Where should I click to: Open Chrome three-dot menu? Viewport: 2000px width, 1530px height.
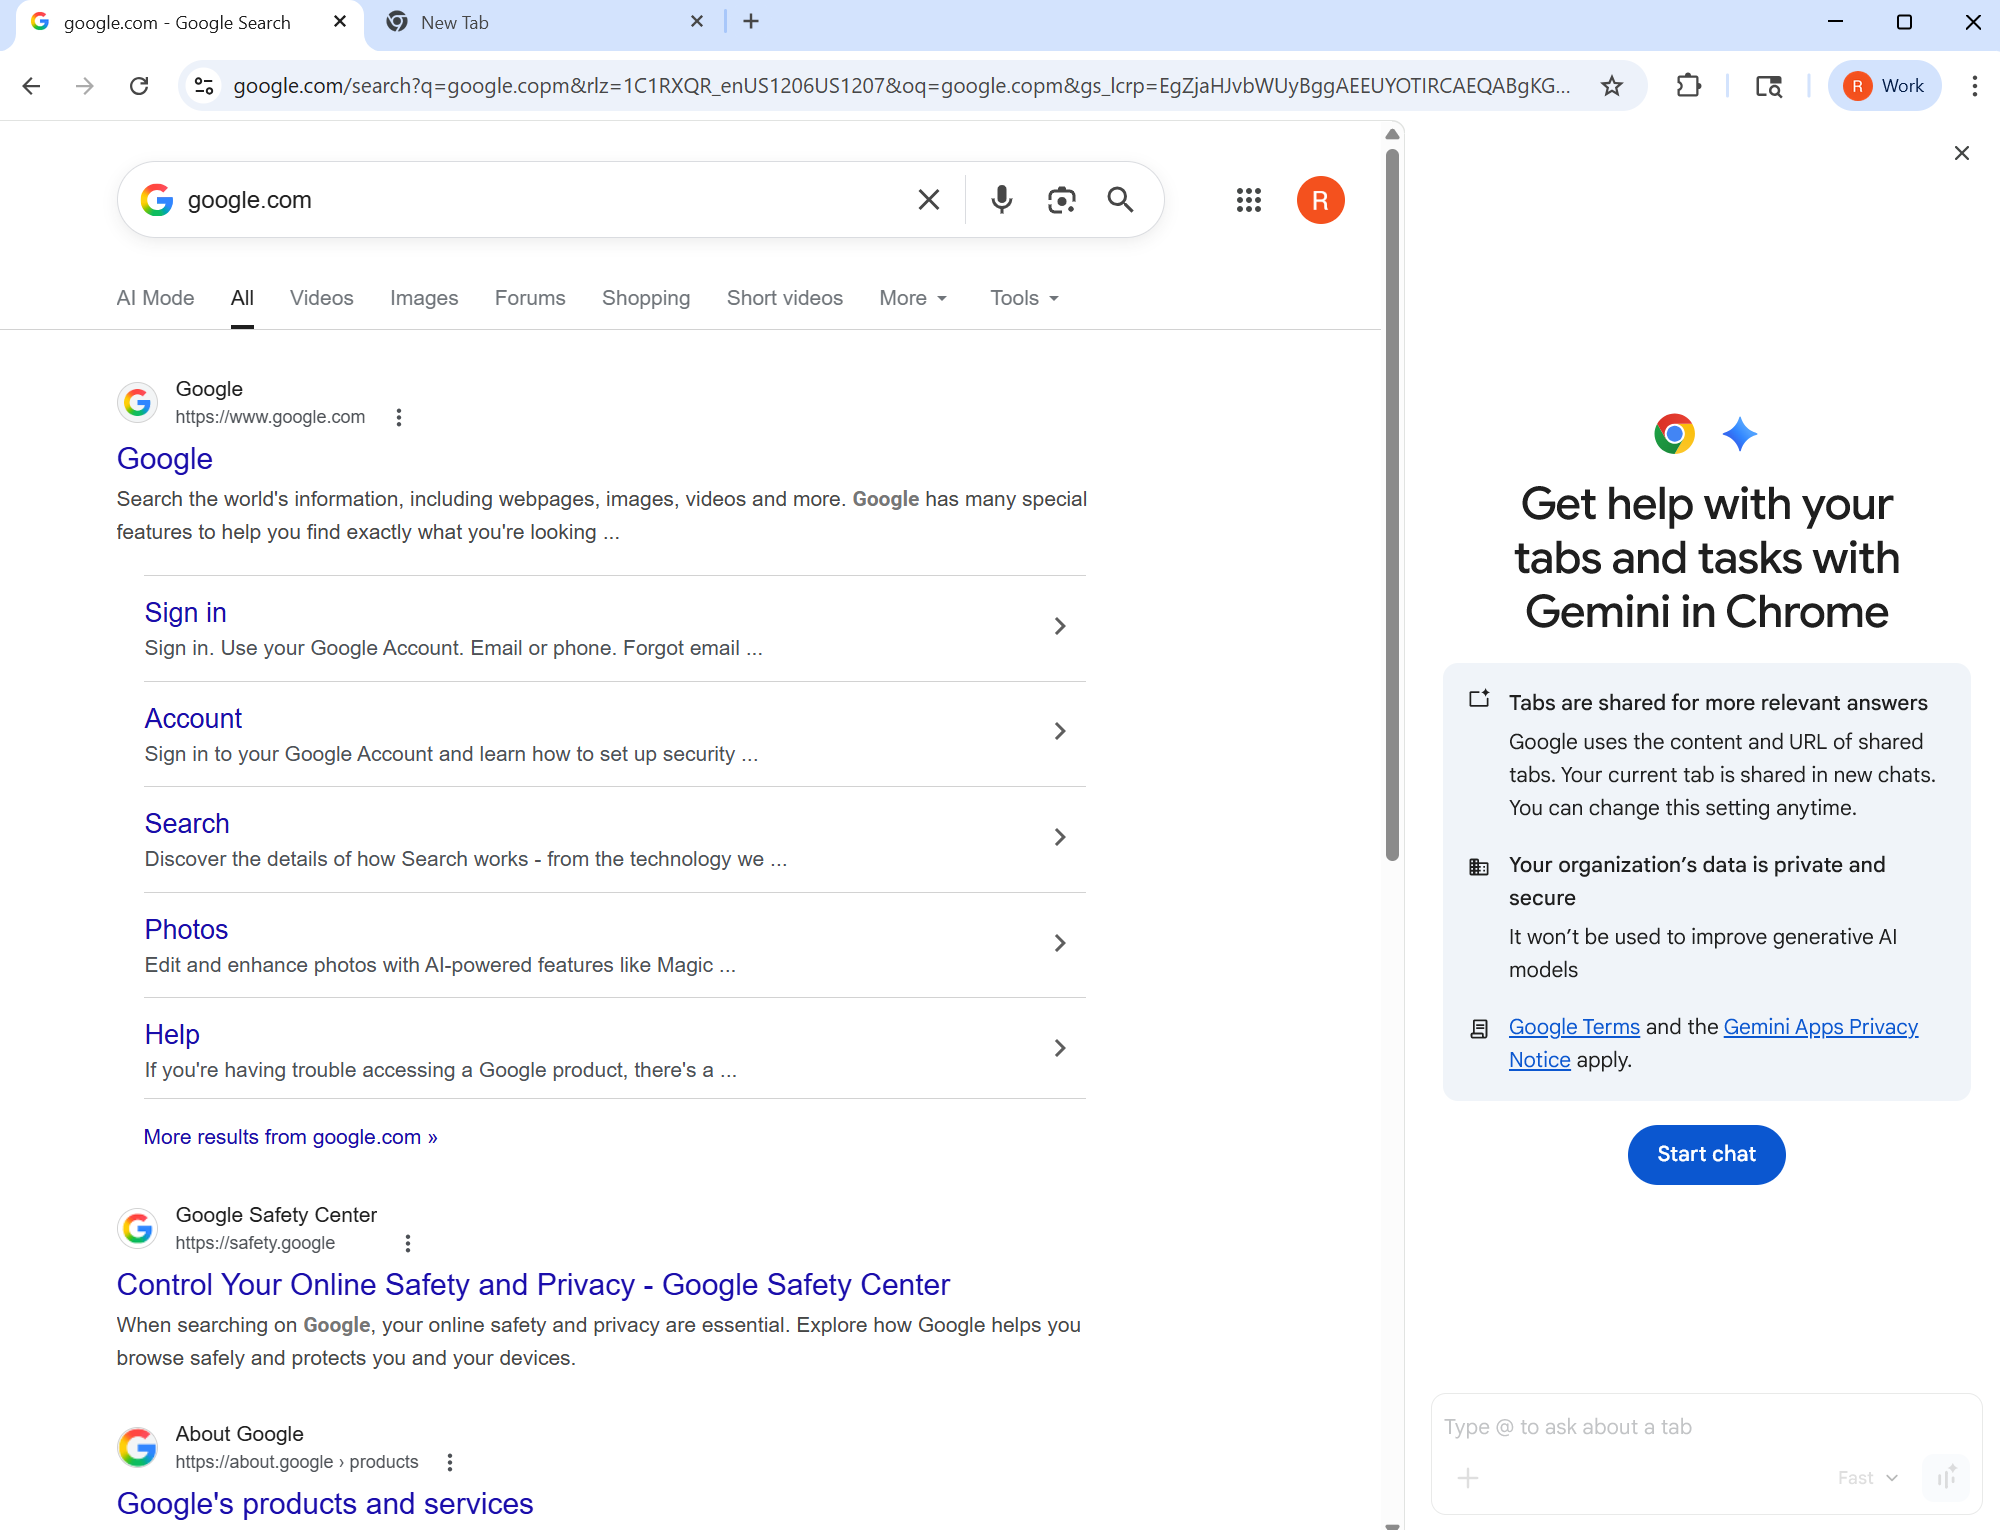click(1974, 86)
